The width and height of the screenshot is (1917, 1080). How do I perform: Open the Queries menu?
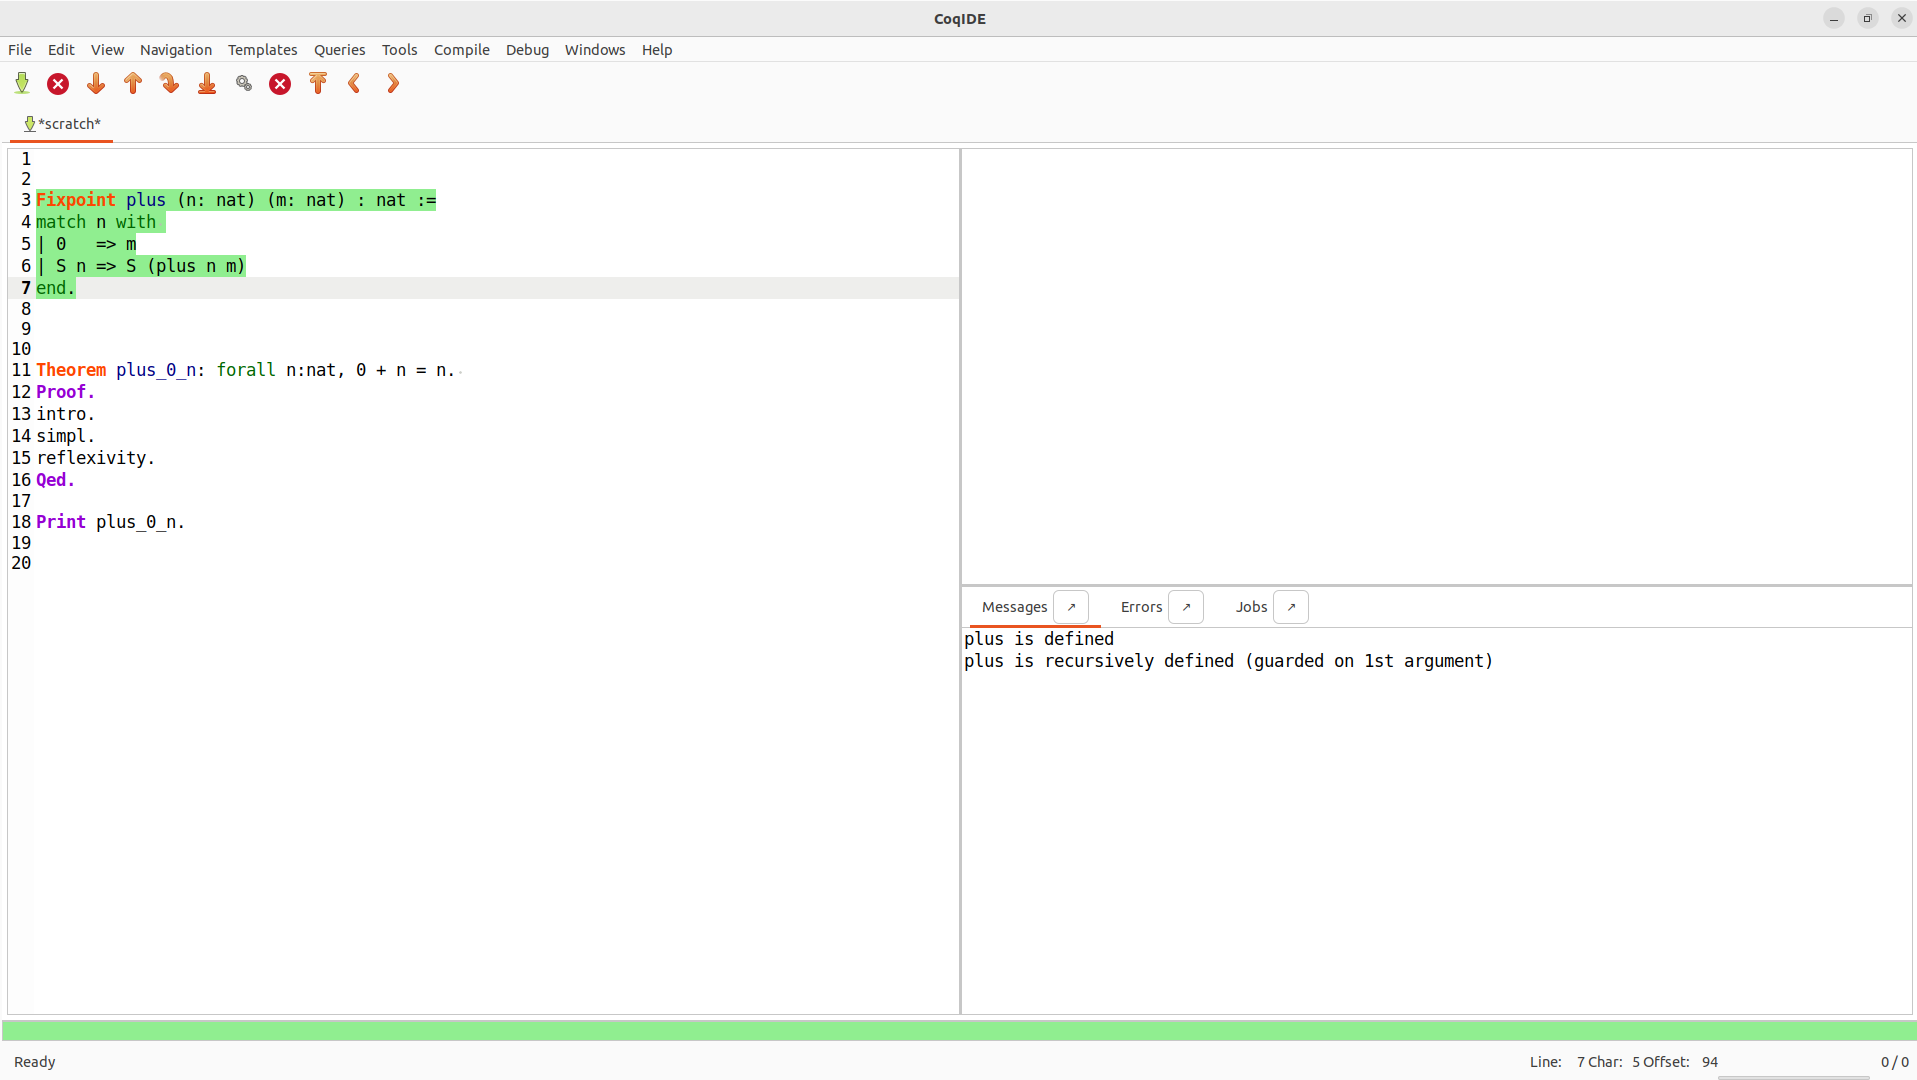click(x=339, y=50)
